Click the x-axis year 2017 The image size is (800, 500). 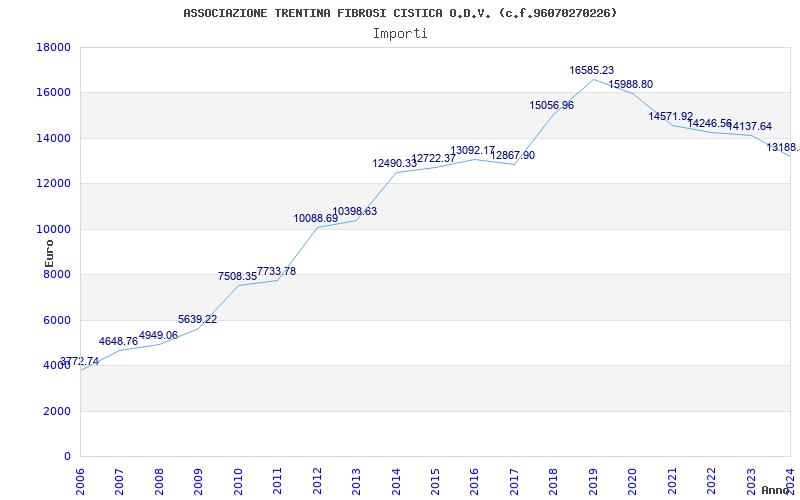click(x=514, y=481)
